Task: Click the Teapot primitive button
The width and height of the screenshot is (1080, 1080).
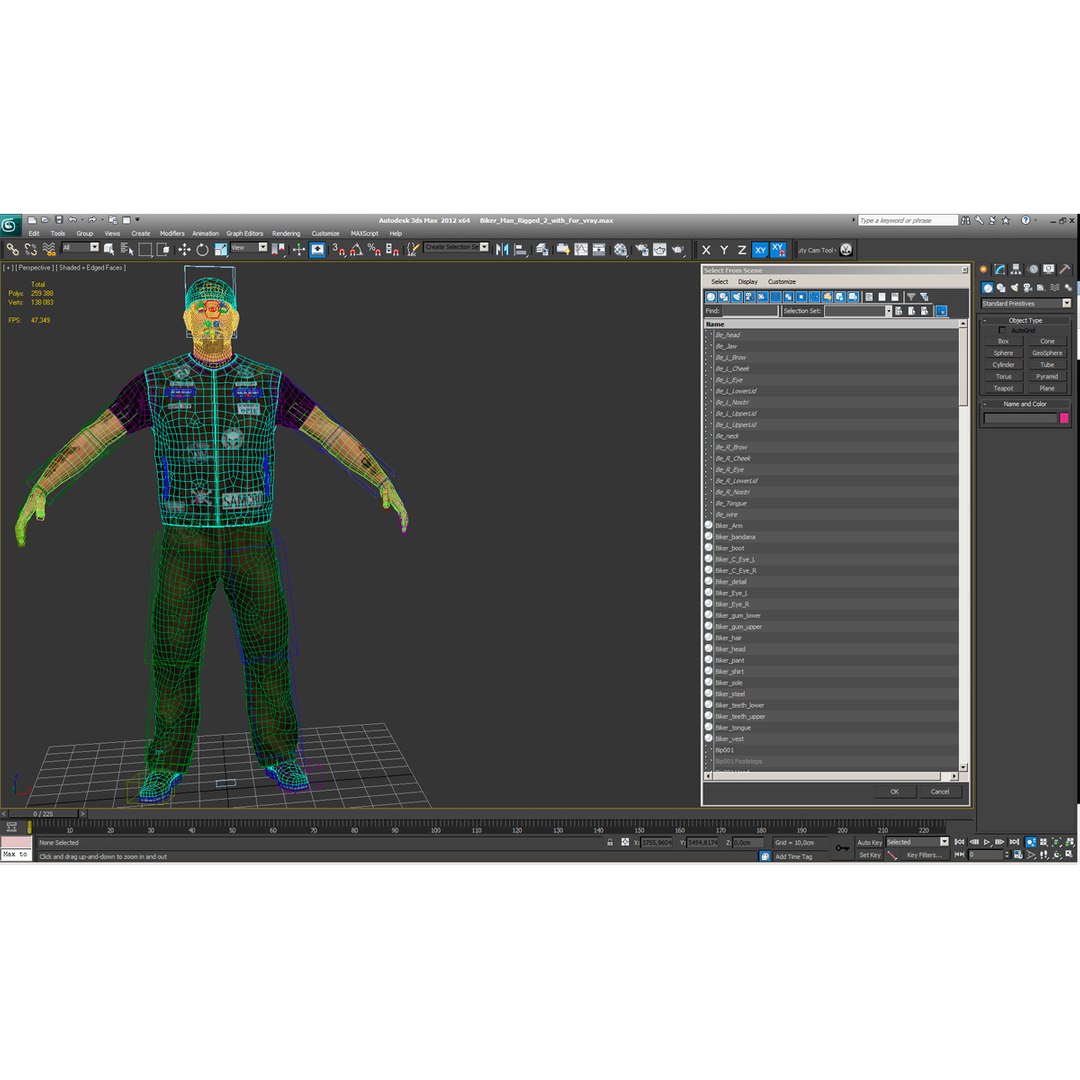Action: coord(1003,388)
